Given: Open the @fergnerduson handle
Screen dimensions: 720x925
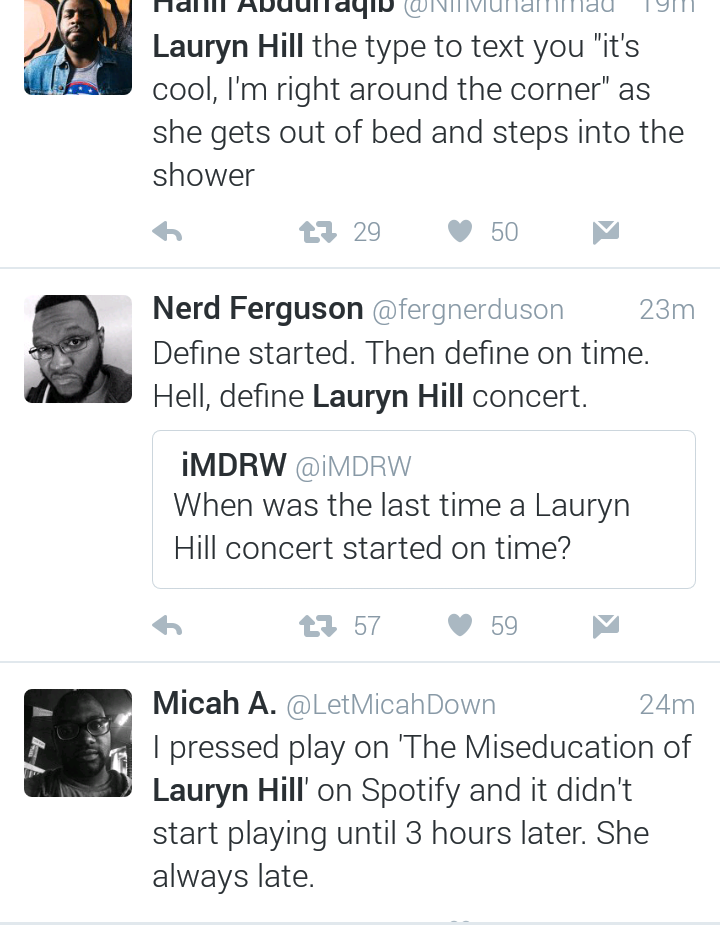Looking at the screenshot, I should click(x=468, y=310).
